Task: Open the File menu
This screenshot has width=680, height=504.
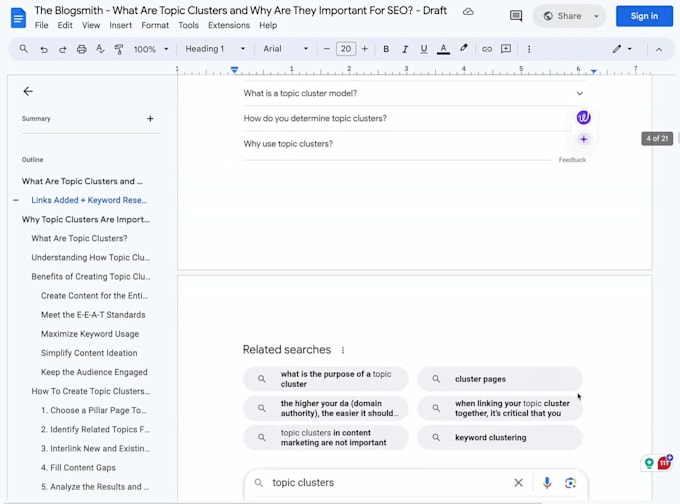Action: click(x=42, y=25)
